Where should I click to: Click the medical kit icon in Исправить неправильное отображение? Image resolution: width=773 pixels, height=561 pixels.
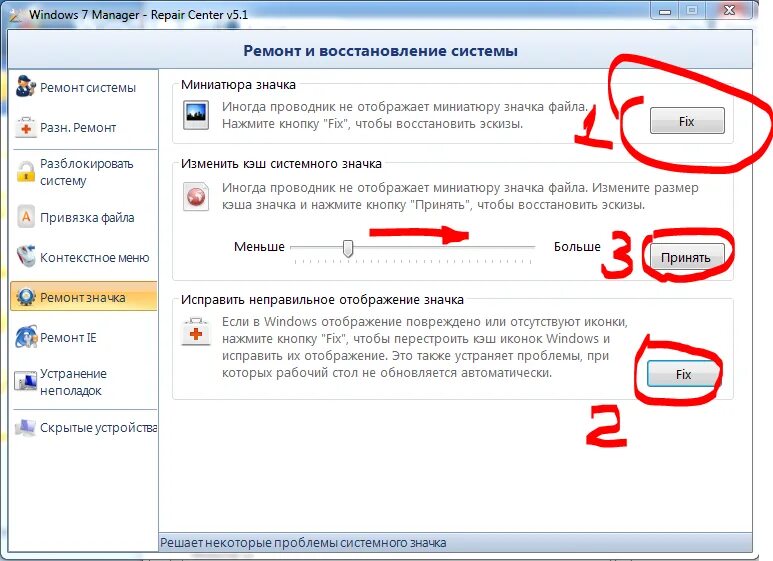196,332
